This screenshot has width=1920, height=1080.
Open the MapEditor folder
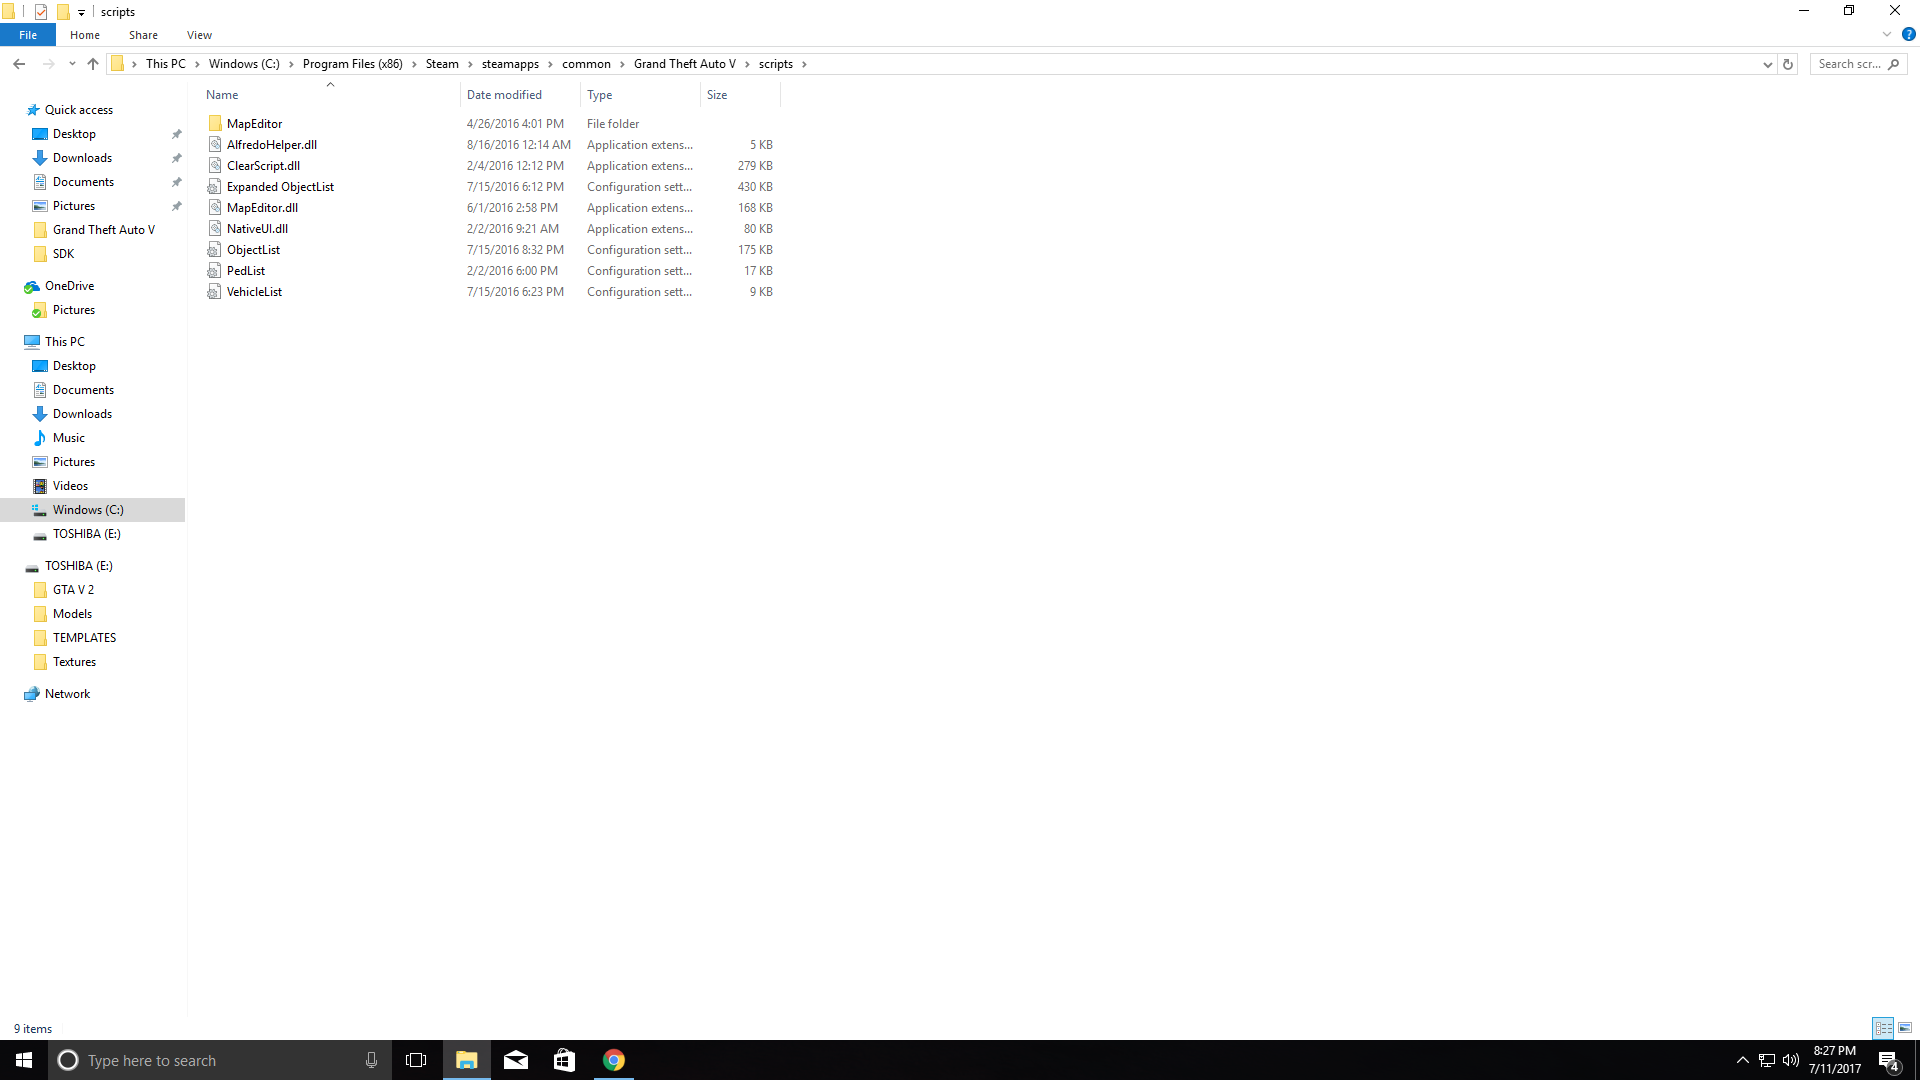pos(254,124)
